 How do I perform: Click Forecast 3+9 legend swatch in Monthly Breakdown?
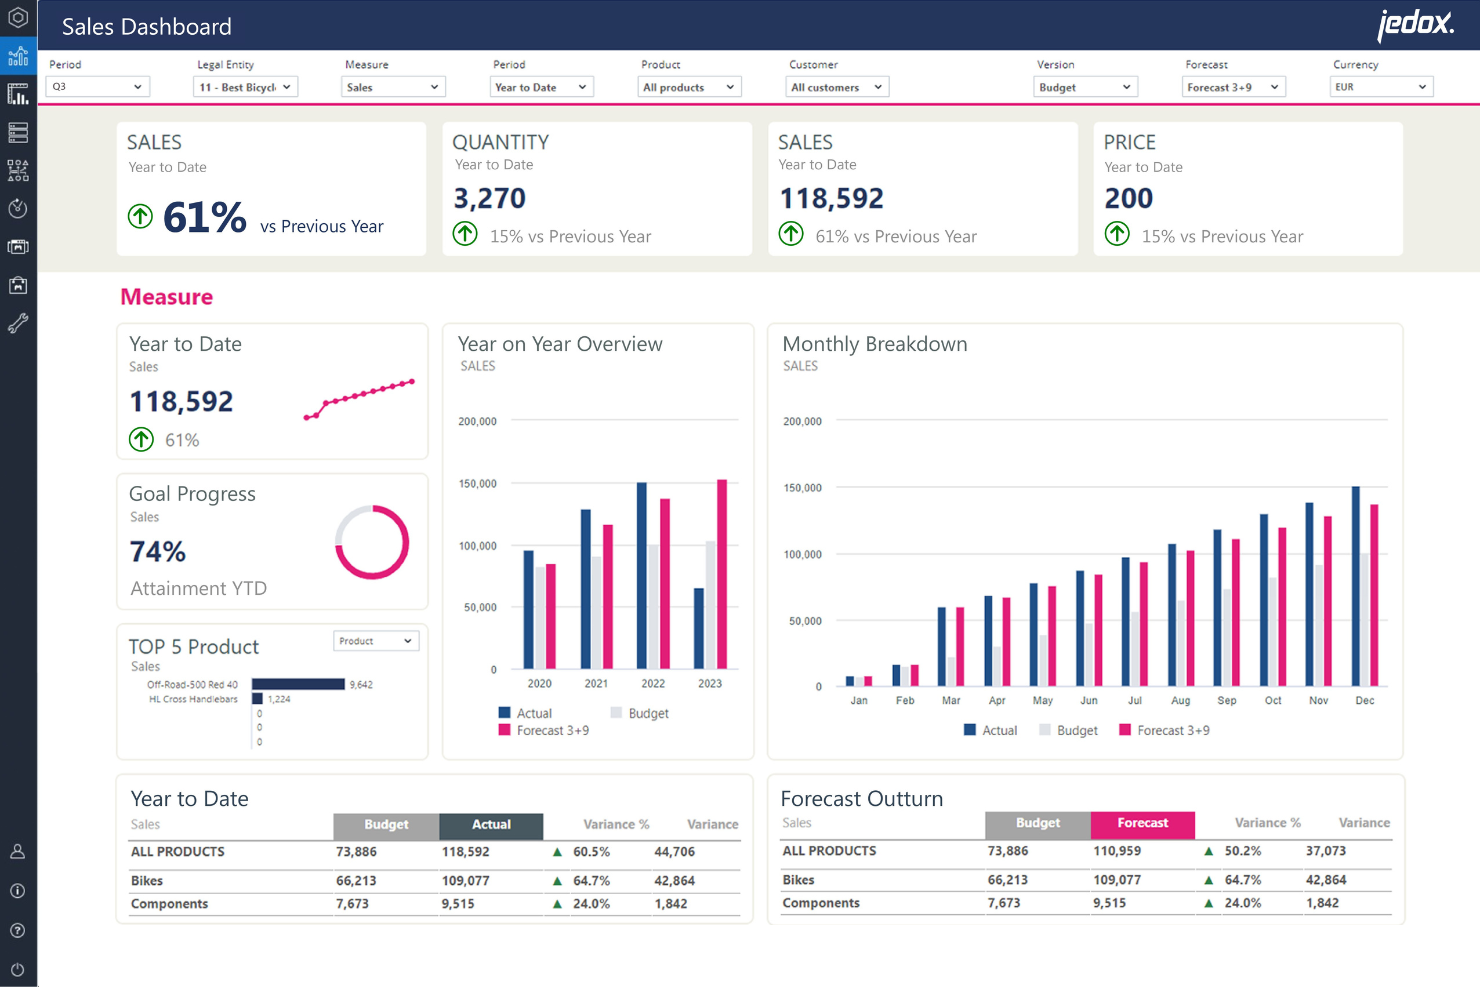(x=1125, y=730)
